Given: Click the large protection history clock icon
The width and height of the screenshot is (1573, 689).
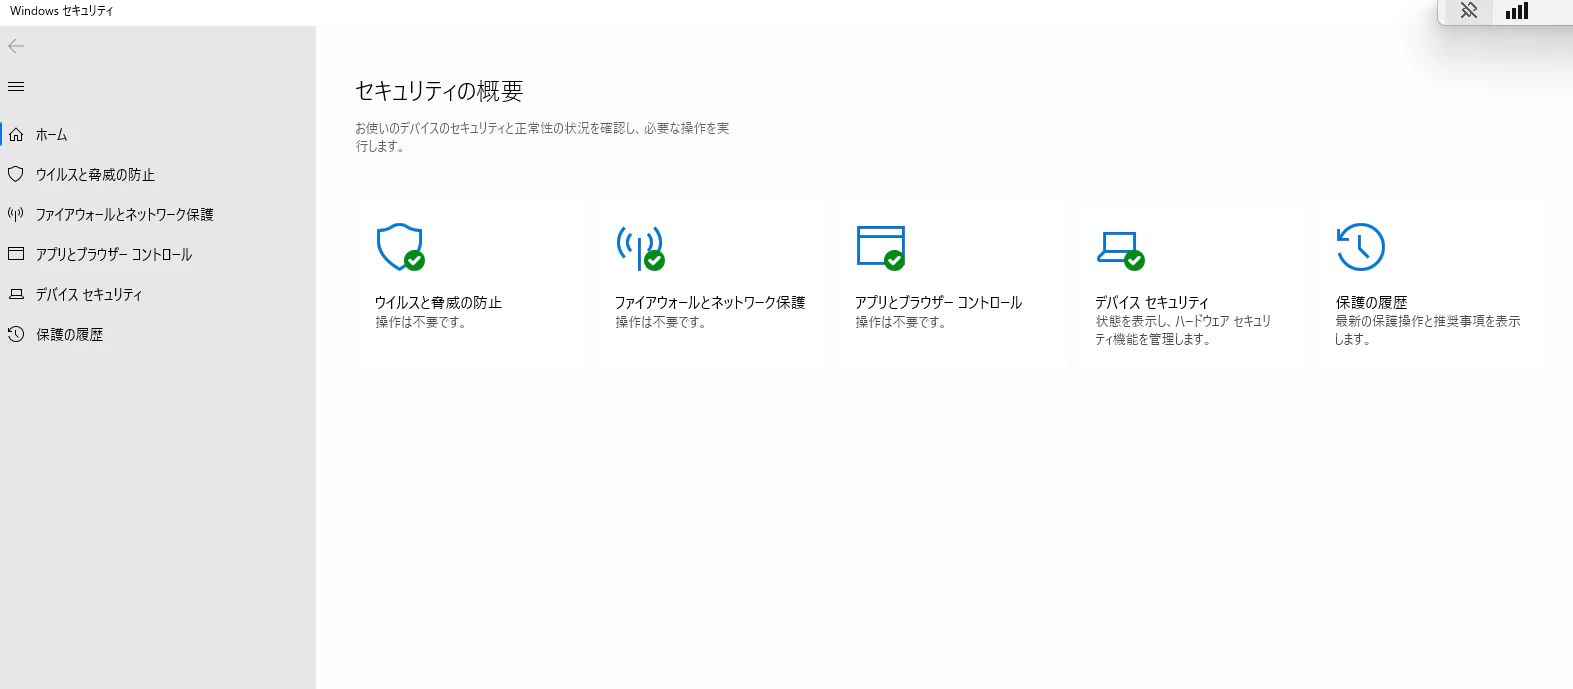Looking at the screenshot, I should pyautogui.click(x=1361, y=247).
